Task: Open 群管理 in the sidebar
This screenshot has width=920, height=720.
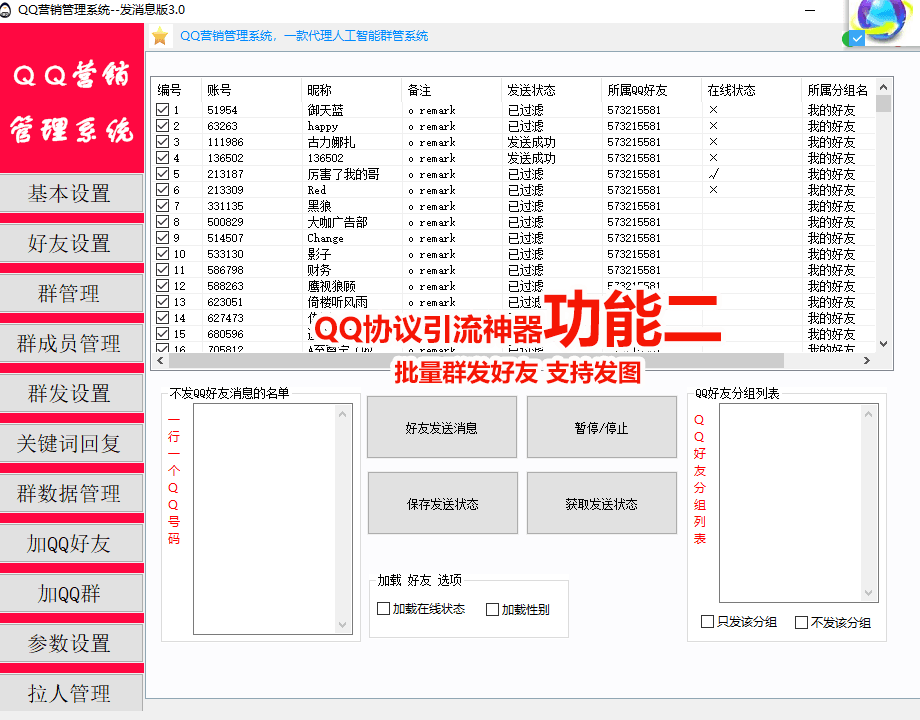Action: pyautogui.click(x=70, y=293)
